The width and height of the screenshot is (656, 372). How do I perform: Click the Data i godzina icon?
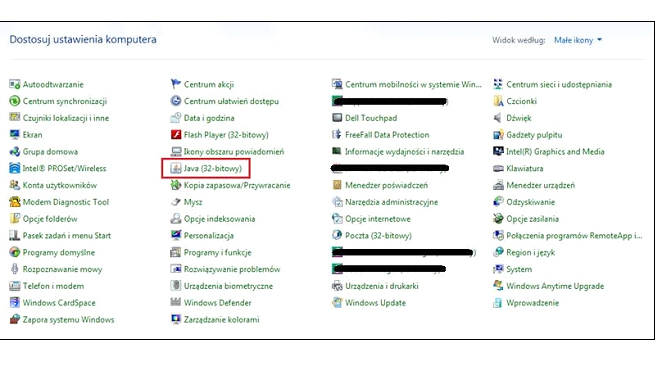(176, 118)
